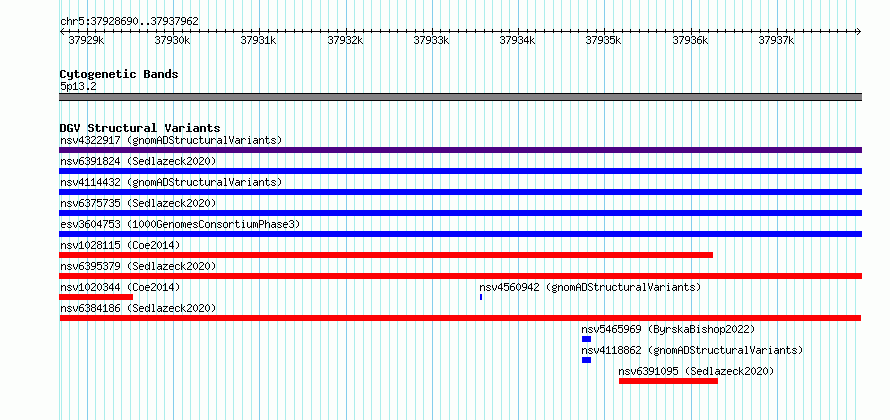Click the small blue nsv5465969 bar
The image size is (890, 420).
(x=586, y=339)
